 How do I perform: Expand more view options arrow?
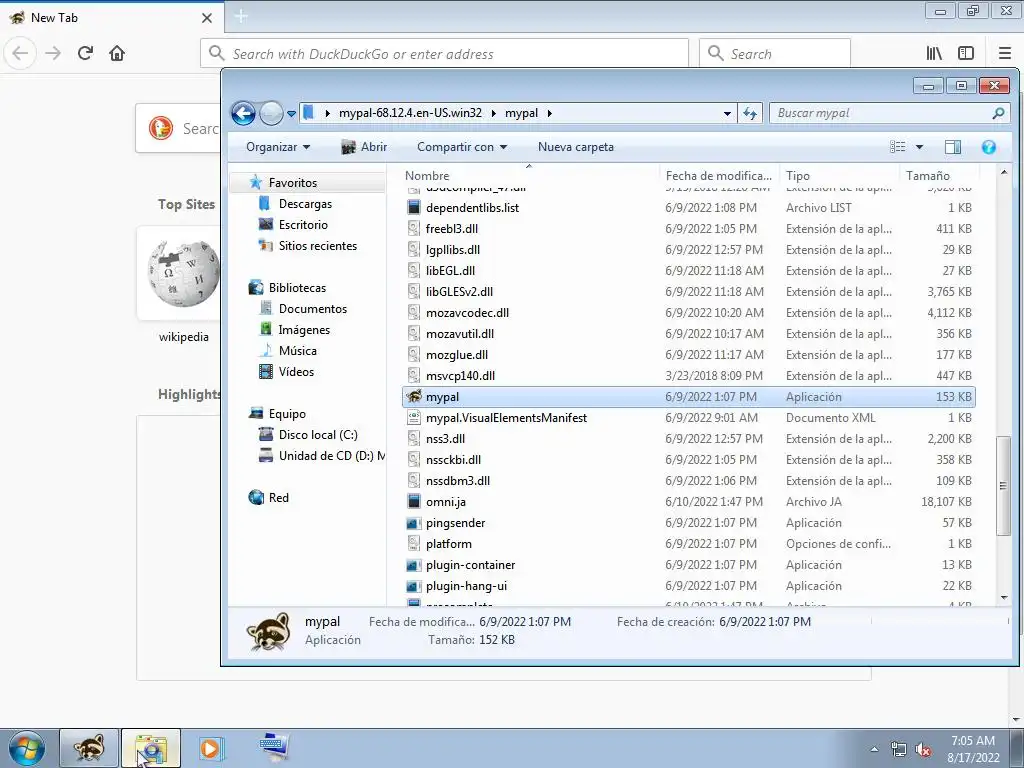[x=919, y=147]
